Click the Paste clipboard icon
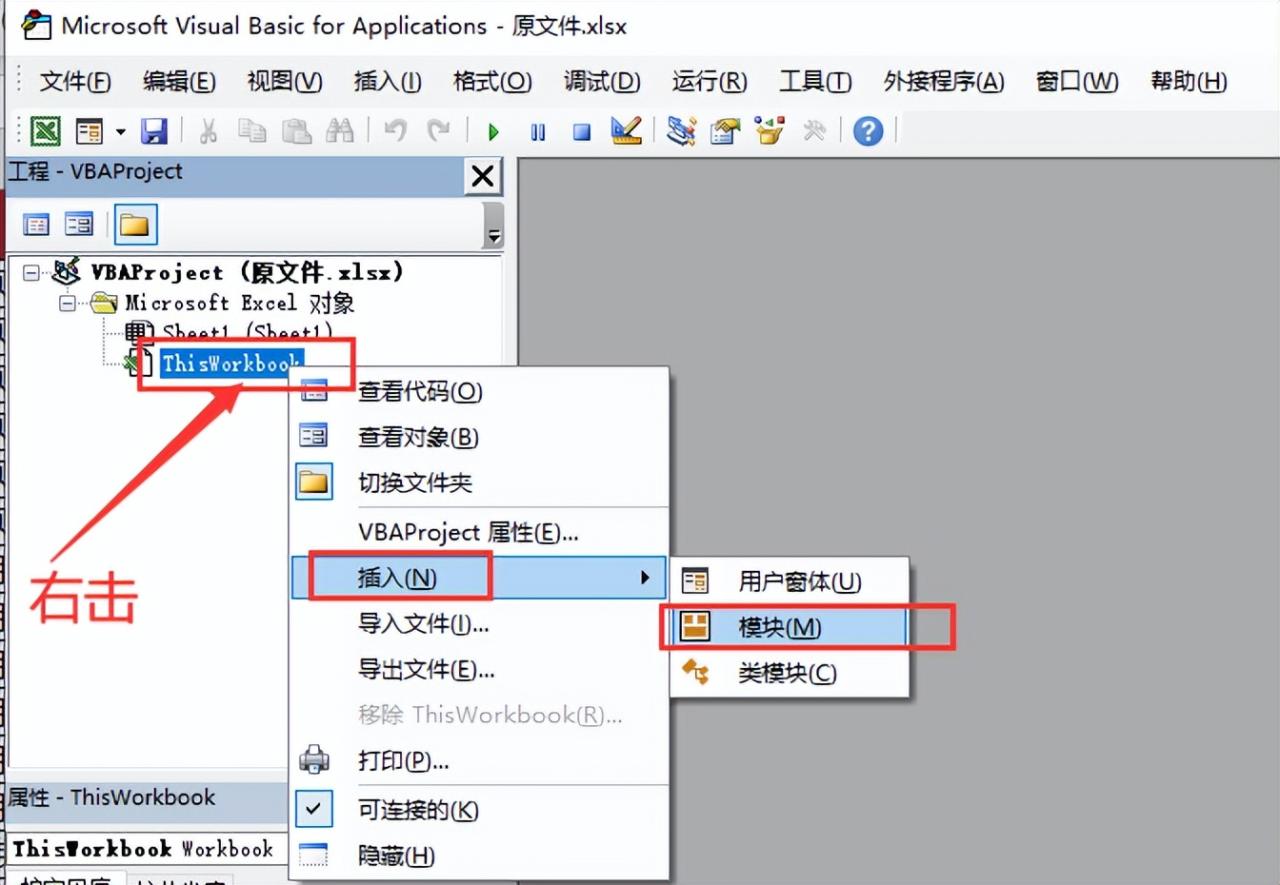The width and height of the screenshot is (1280, 885). coord(296,131)
